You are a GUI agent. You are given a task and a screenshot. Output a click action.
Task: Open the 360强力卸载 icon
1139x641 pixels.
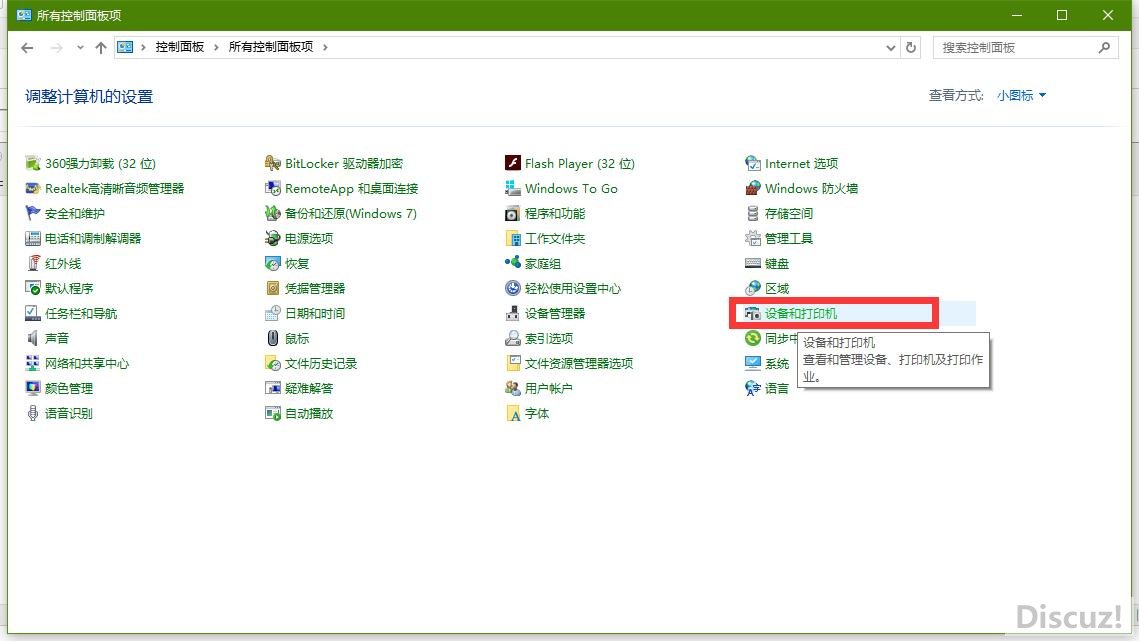33,164
